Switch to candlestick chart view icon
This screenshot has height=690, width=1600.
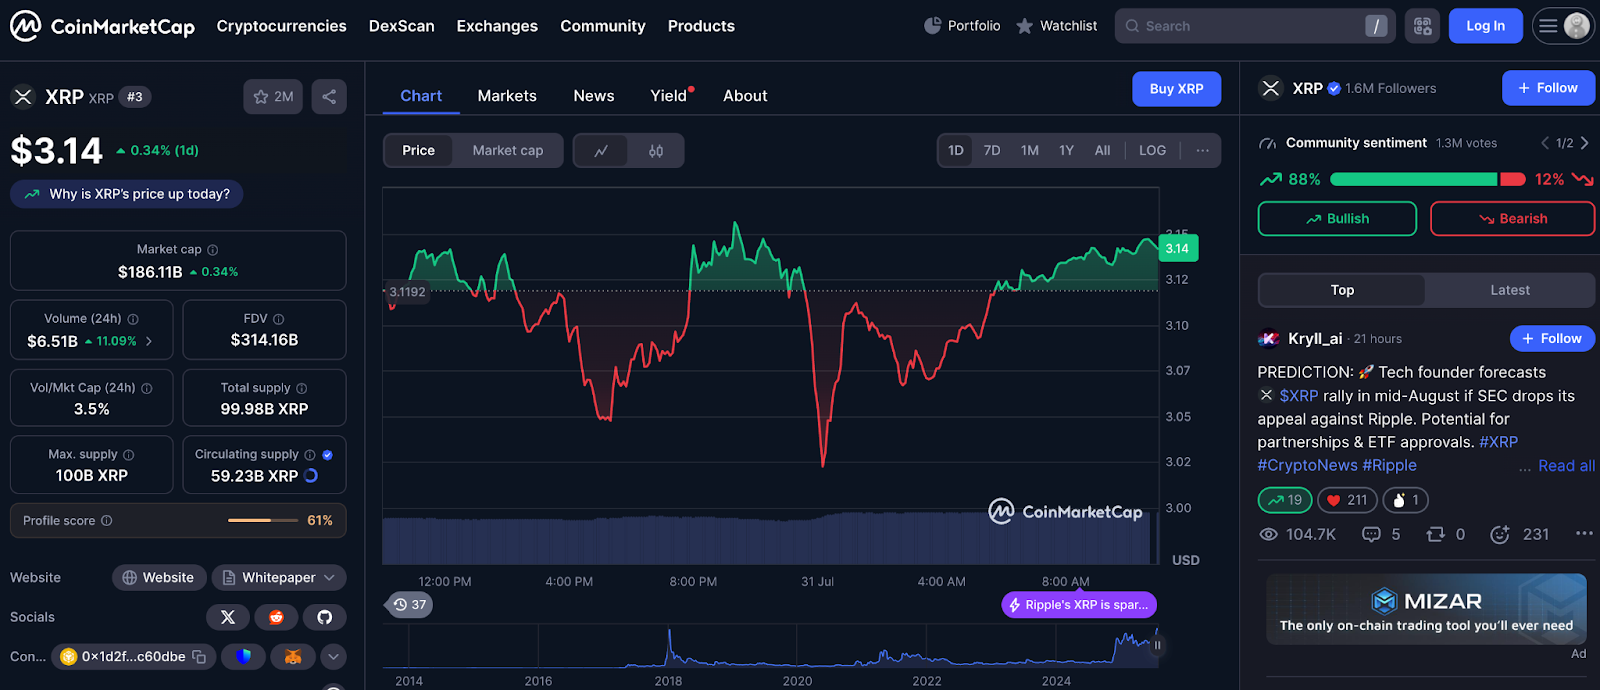656,151
